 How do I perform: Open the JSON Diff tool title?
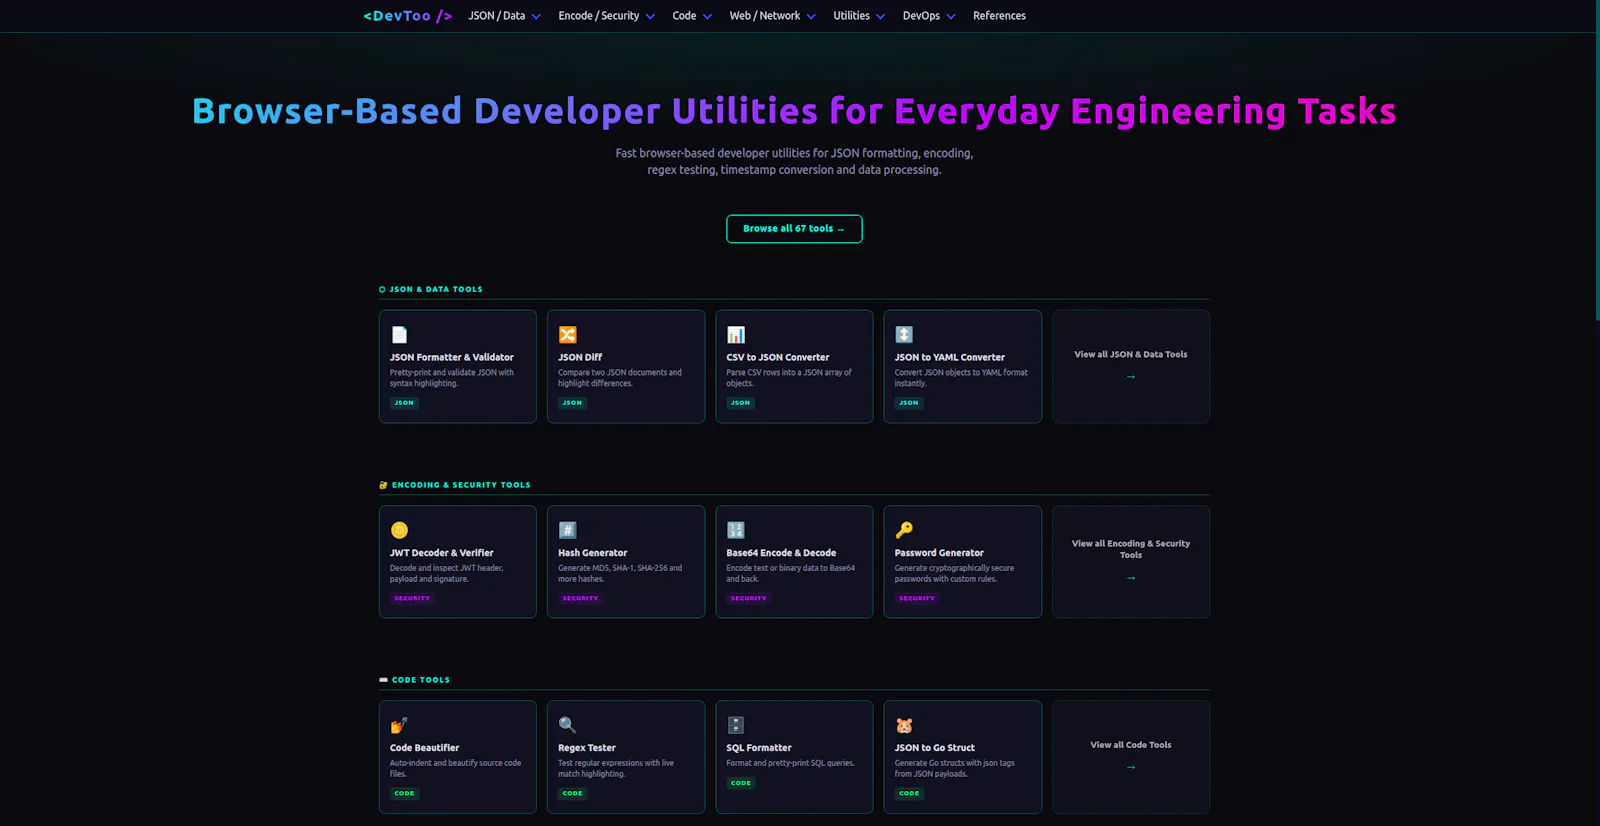(x=580, y=357)
